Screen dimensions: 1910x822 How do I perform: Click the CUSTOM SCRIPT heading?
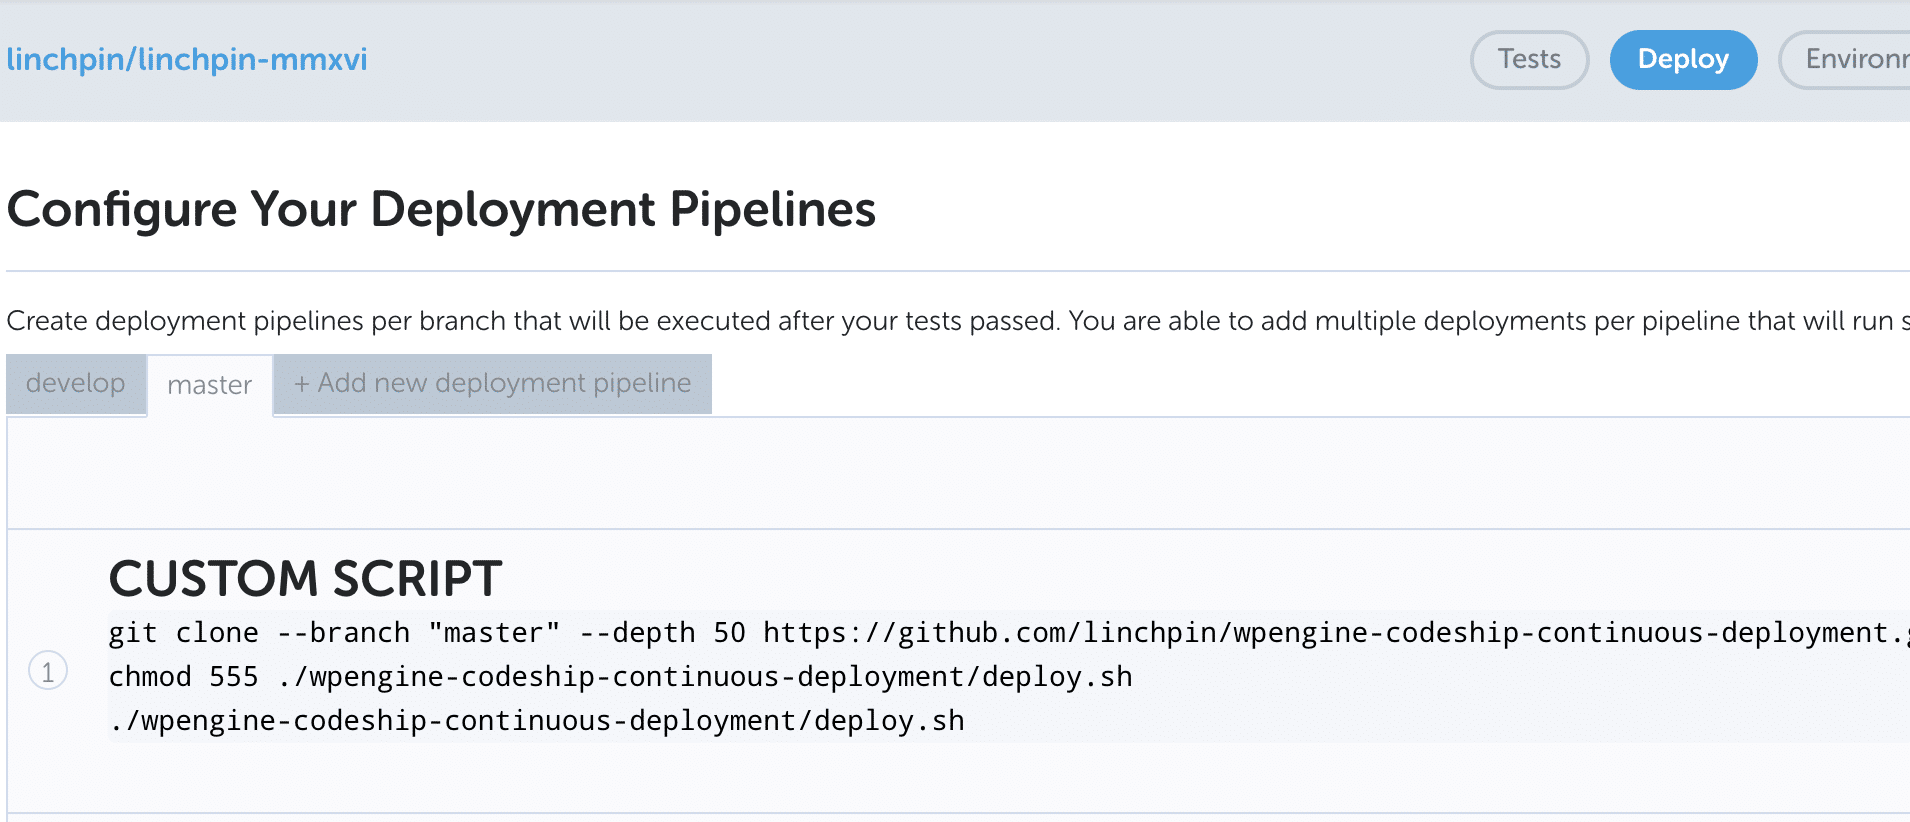(x=305, y=579)
